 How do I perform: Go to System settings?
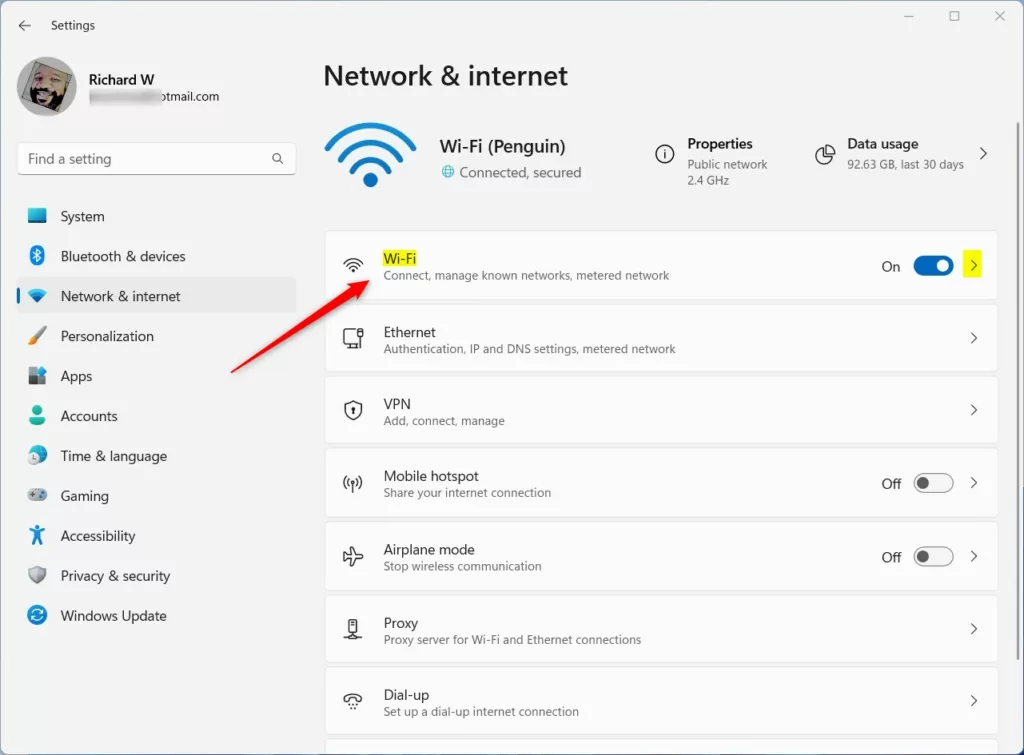(157, 216)
